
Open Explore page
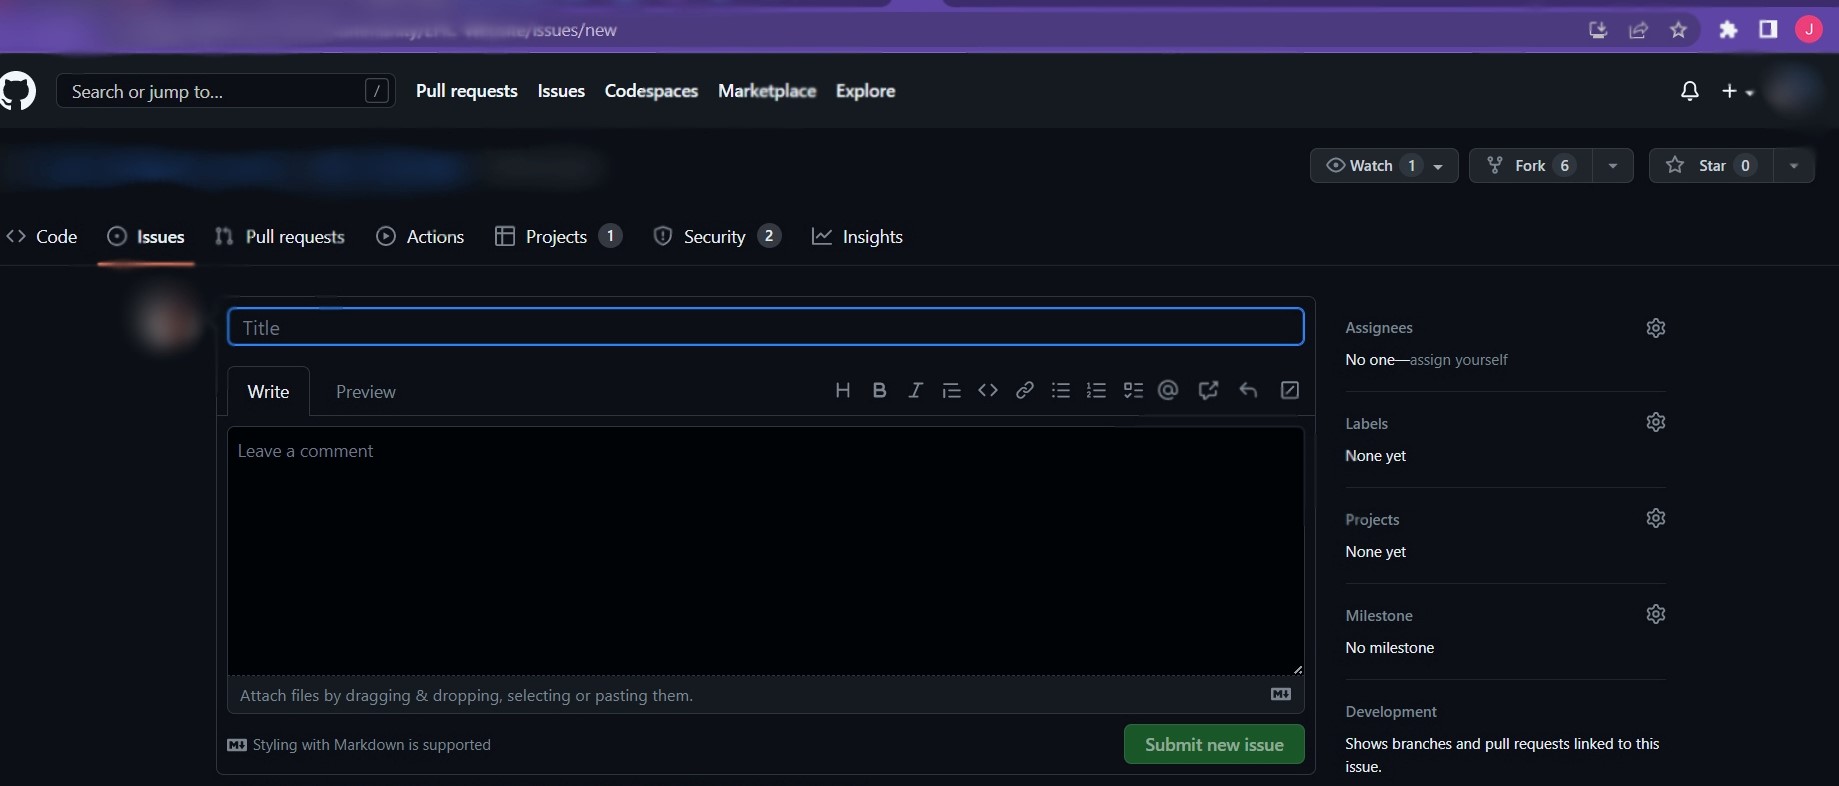point(865,91)
